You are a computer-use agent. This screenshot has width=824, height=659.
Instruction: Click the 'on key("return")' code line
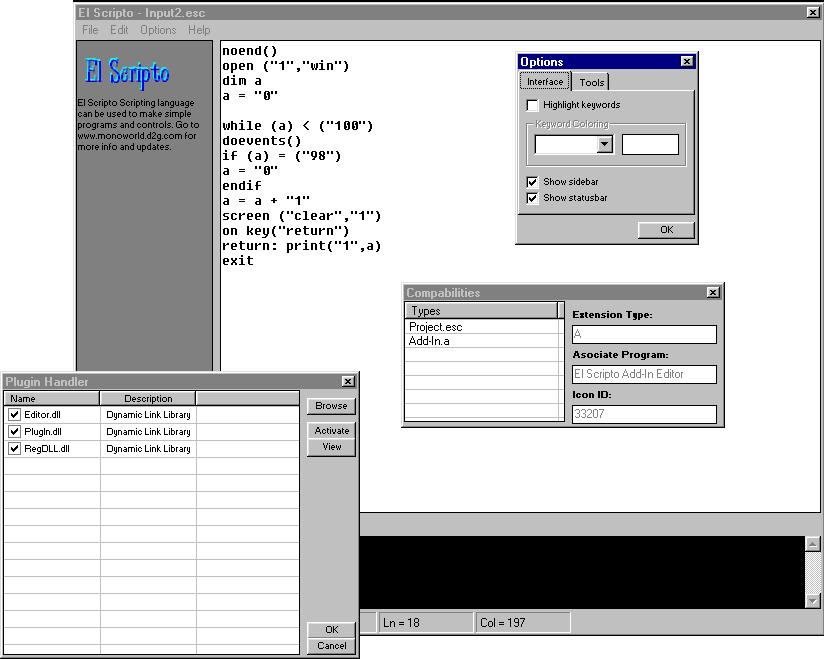pos(285,231)
